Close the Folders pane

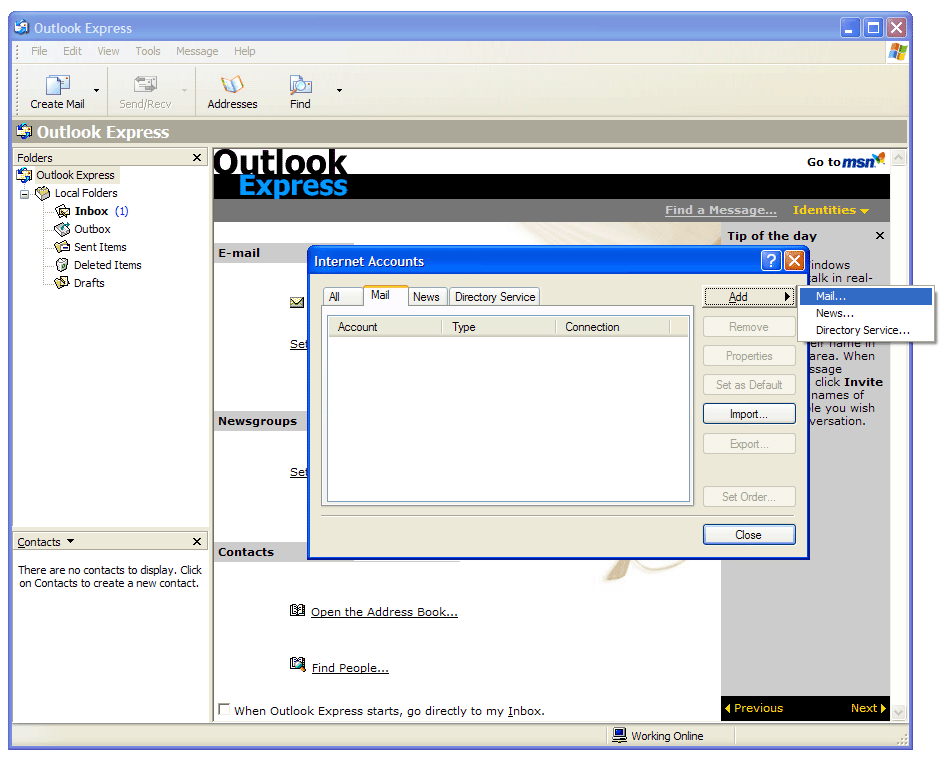point(197,157)
